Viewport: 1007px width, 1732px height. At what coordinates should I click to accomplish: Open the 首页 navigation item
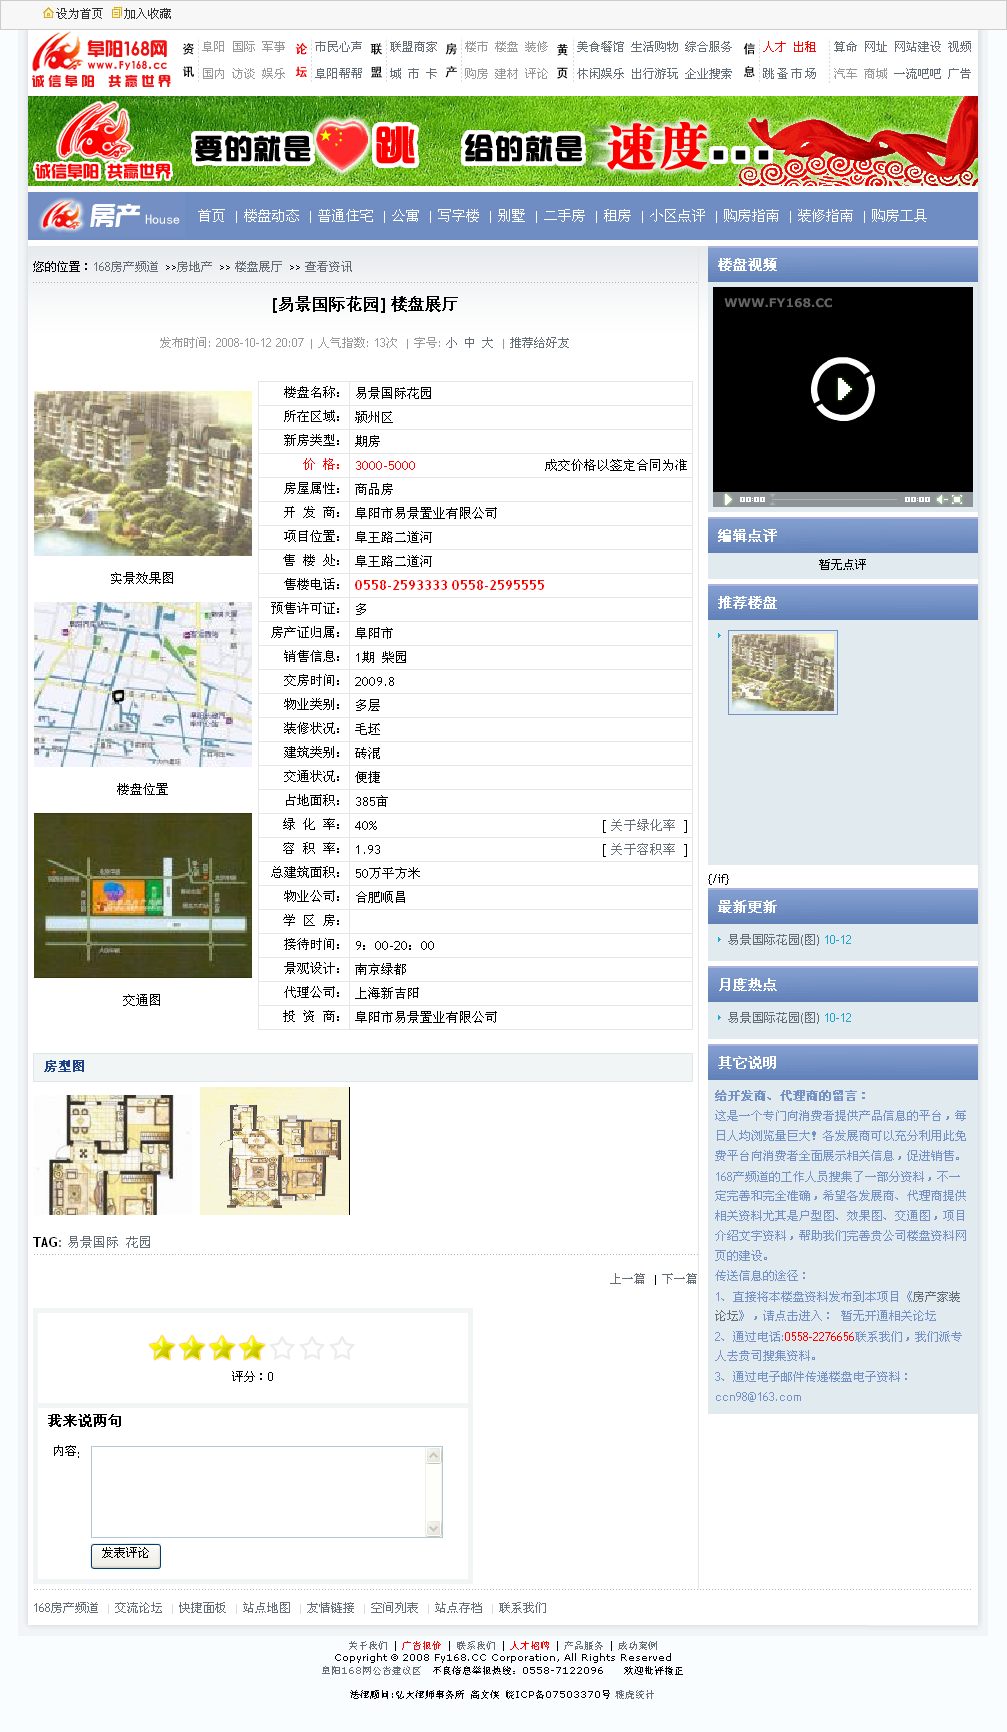tap(211, 216)
